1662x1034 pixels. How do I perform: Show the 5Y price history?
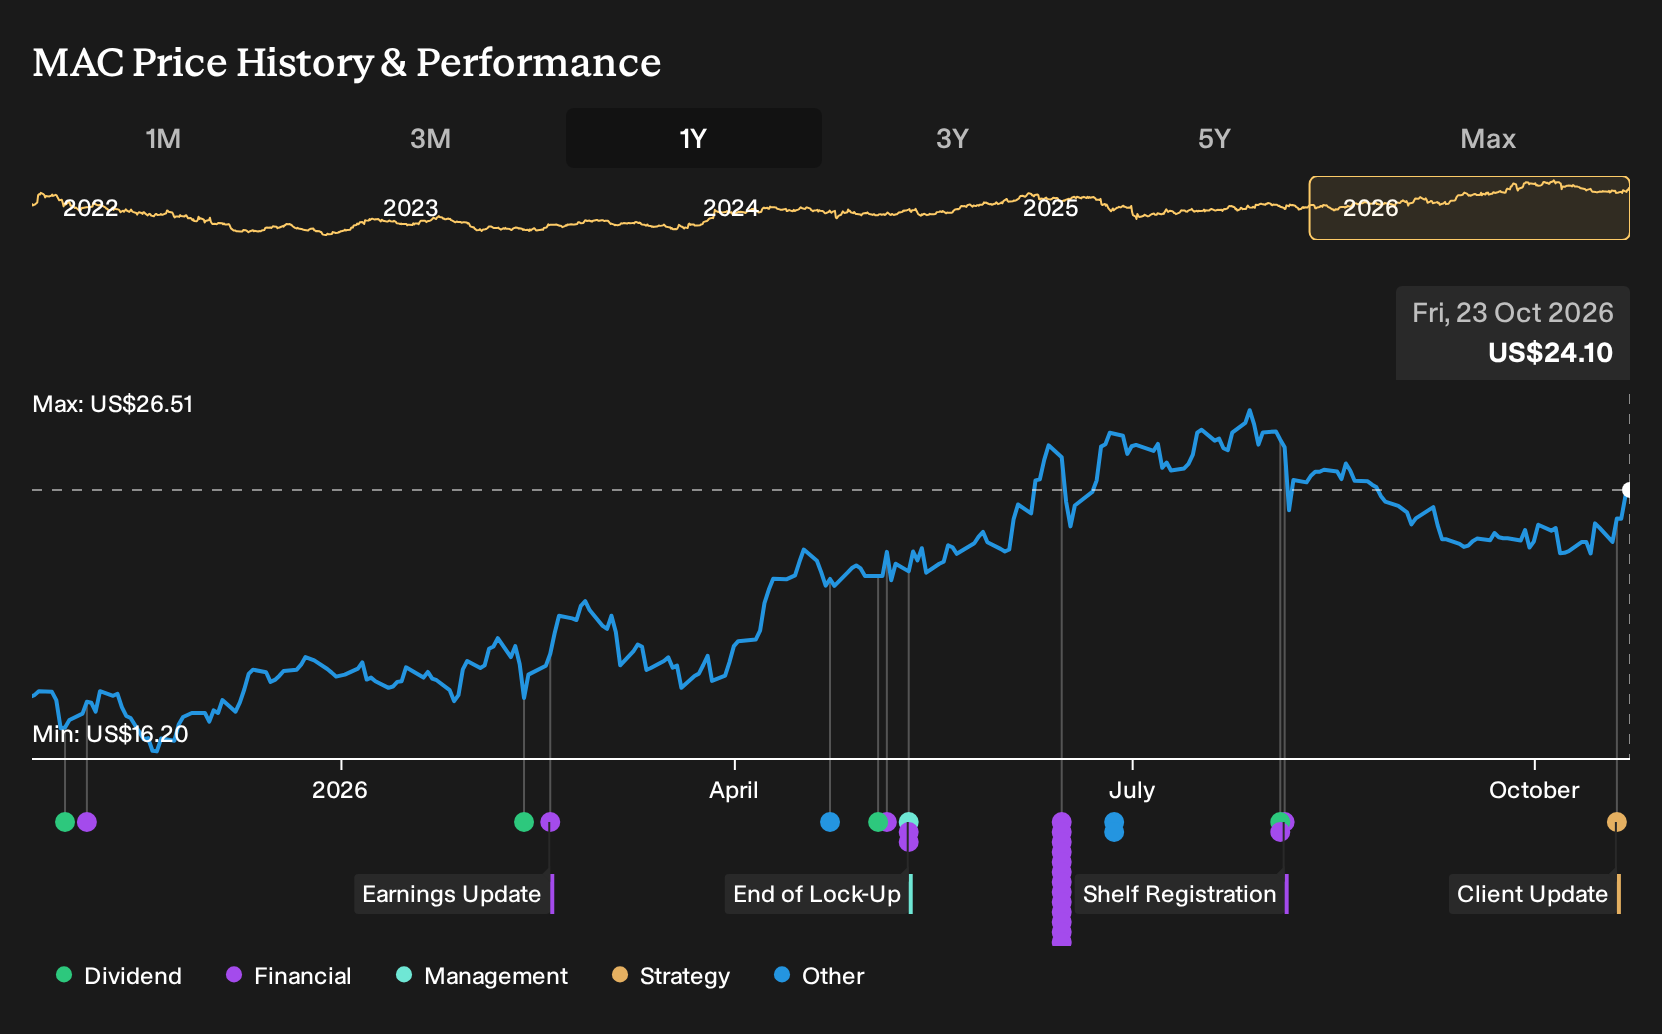1214,138
